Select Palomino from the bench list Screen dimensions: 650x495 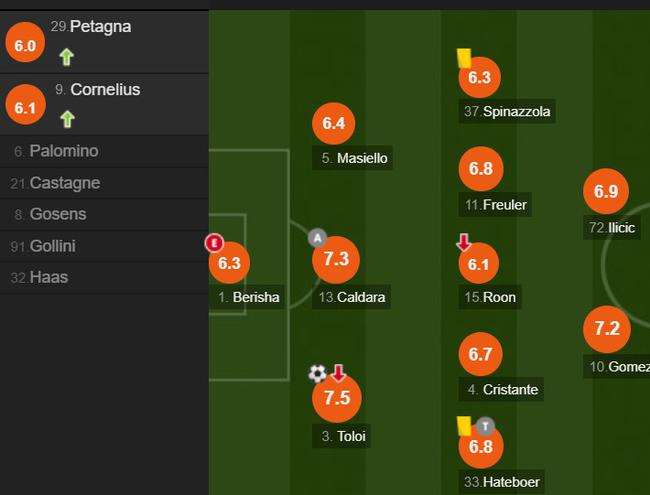(64, 151)
